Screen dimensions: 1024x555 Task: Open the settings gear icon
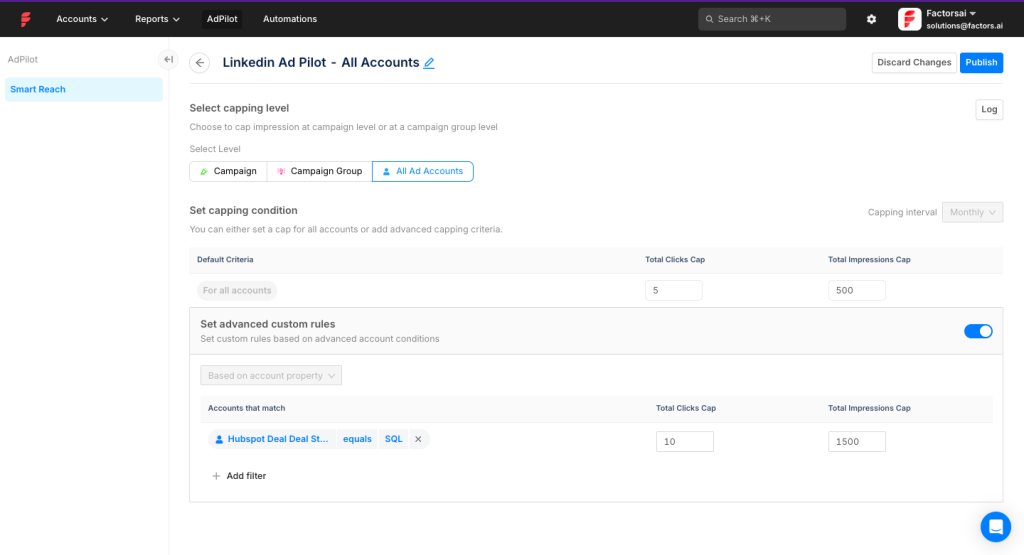[871, 19]
